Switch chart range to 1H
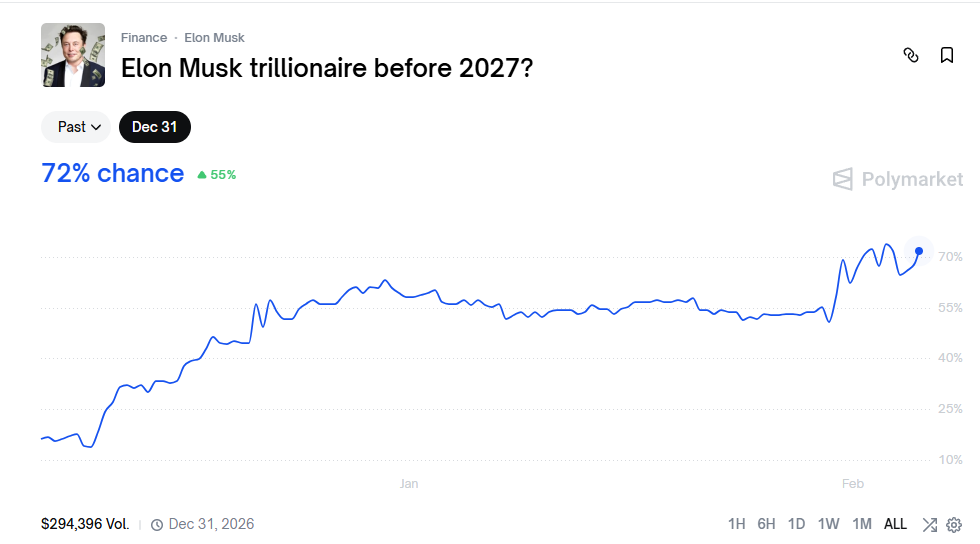 click(x=737, y=524)
